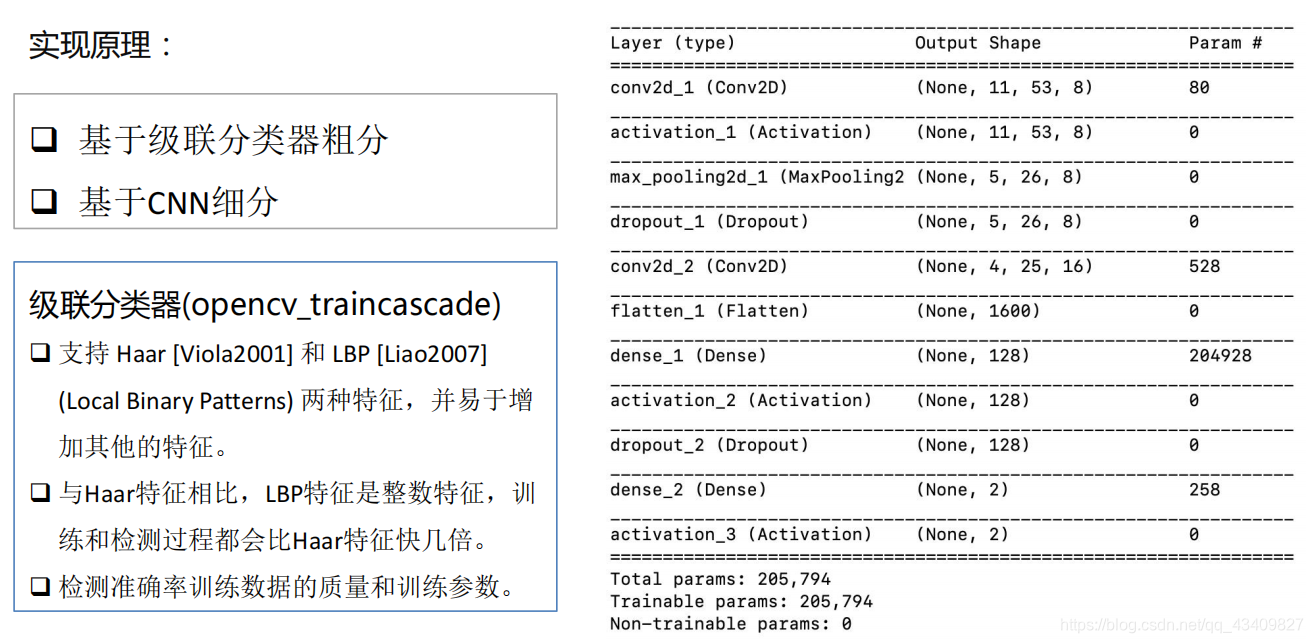The image size is (1313, 643).
Task: Click the title 级联分类器(opencv_traincascade)
Action: pyautogui.click(x=265, y=304)
